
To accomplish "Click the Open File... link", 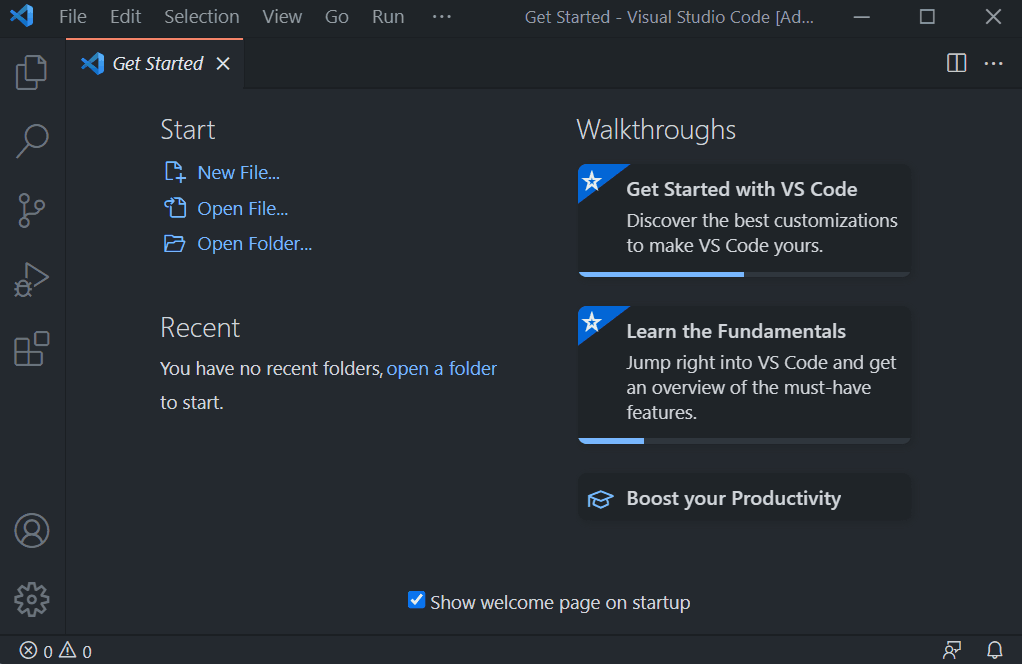I will pyautogui.click(x=242, y=209).
